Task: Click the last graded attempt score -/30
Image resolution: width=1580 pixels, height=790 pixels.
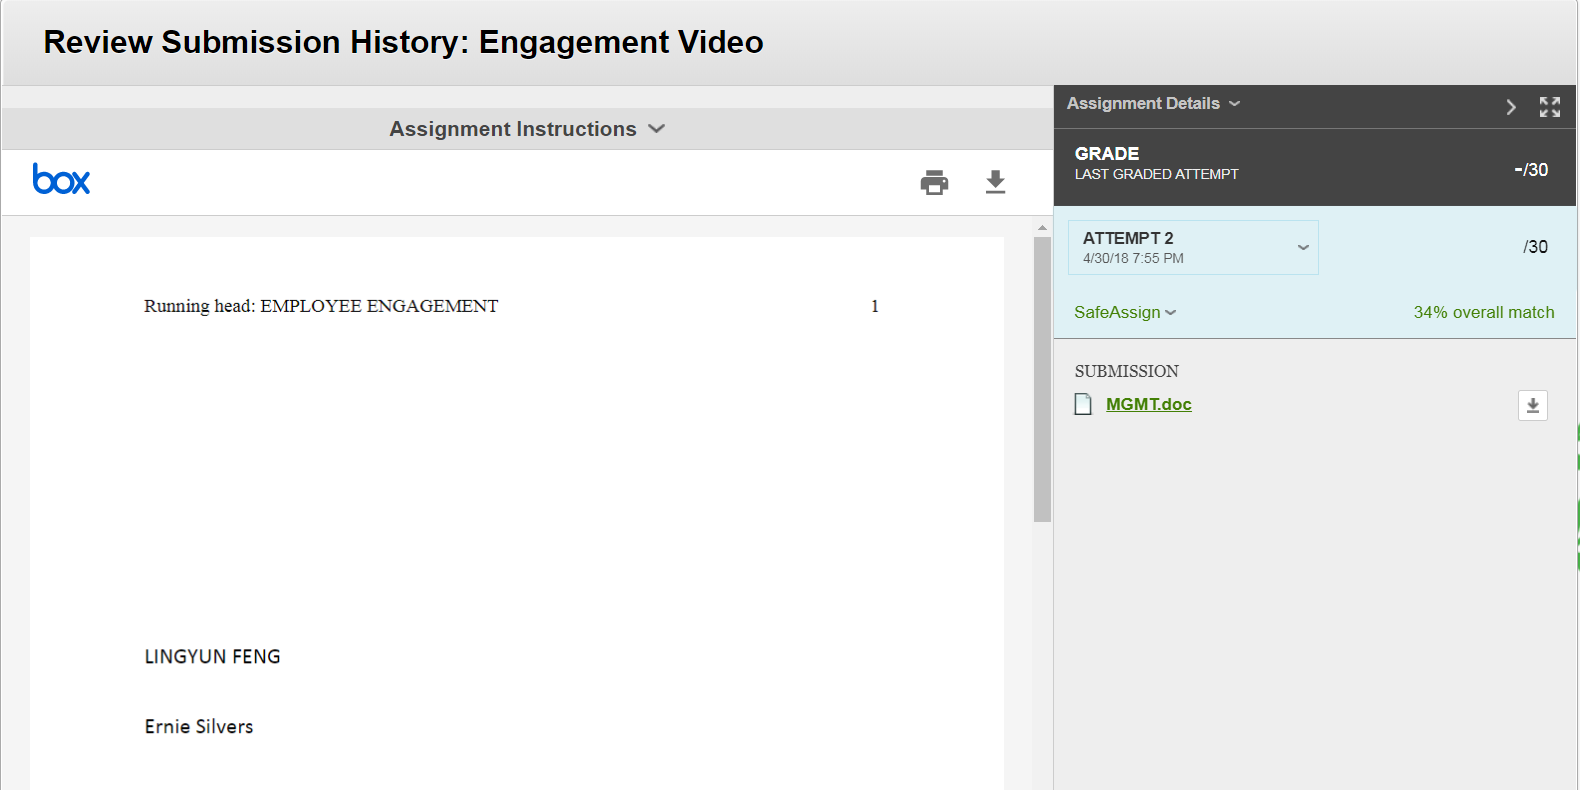Action: click(1530, 170)
